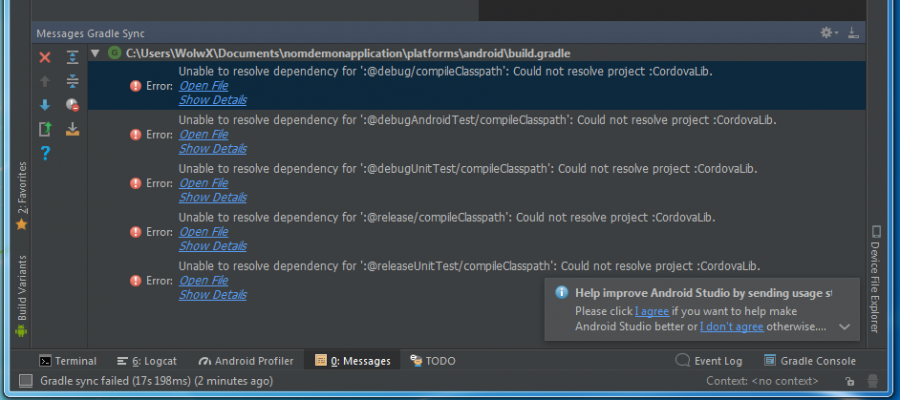The height and width of the screenshot is (400, 900).
Task: Open the Android Profiler tab
Action: [246, 361]
